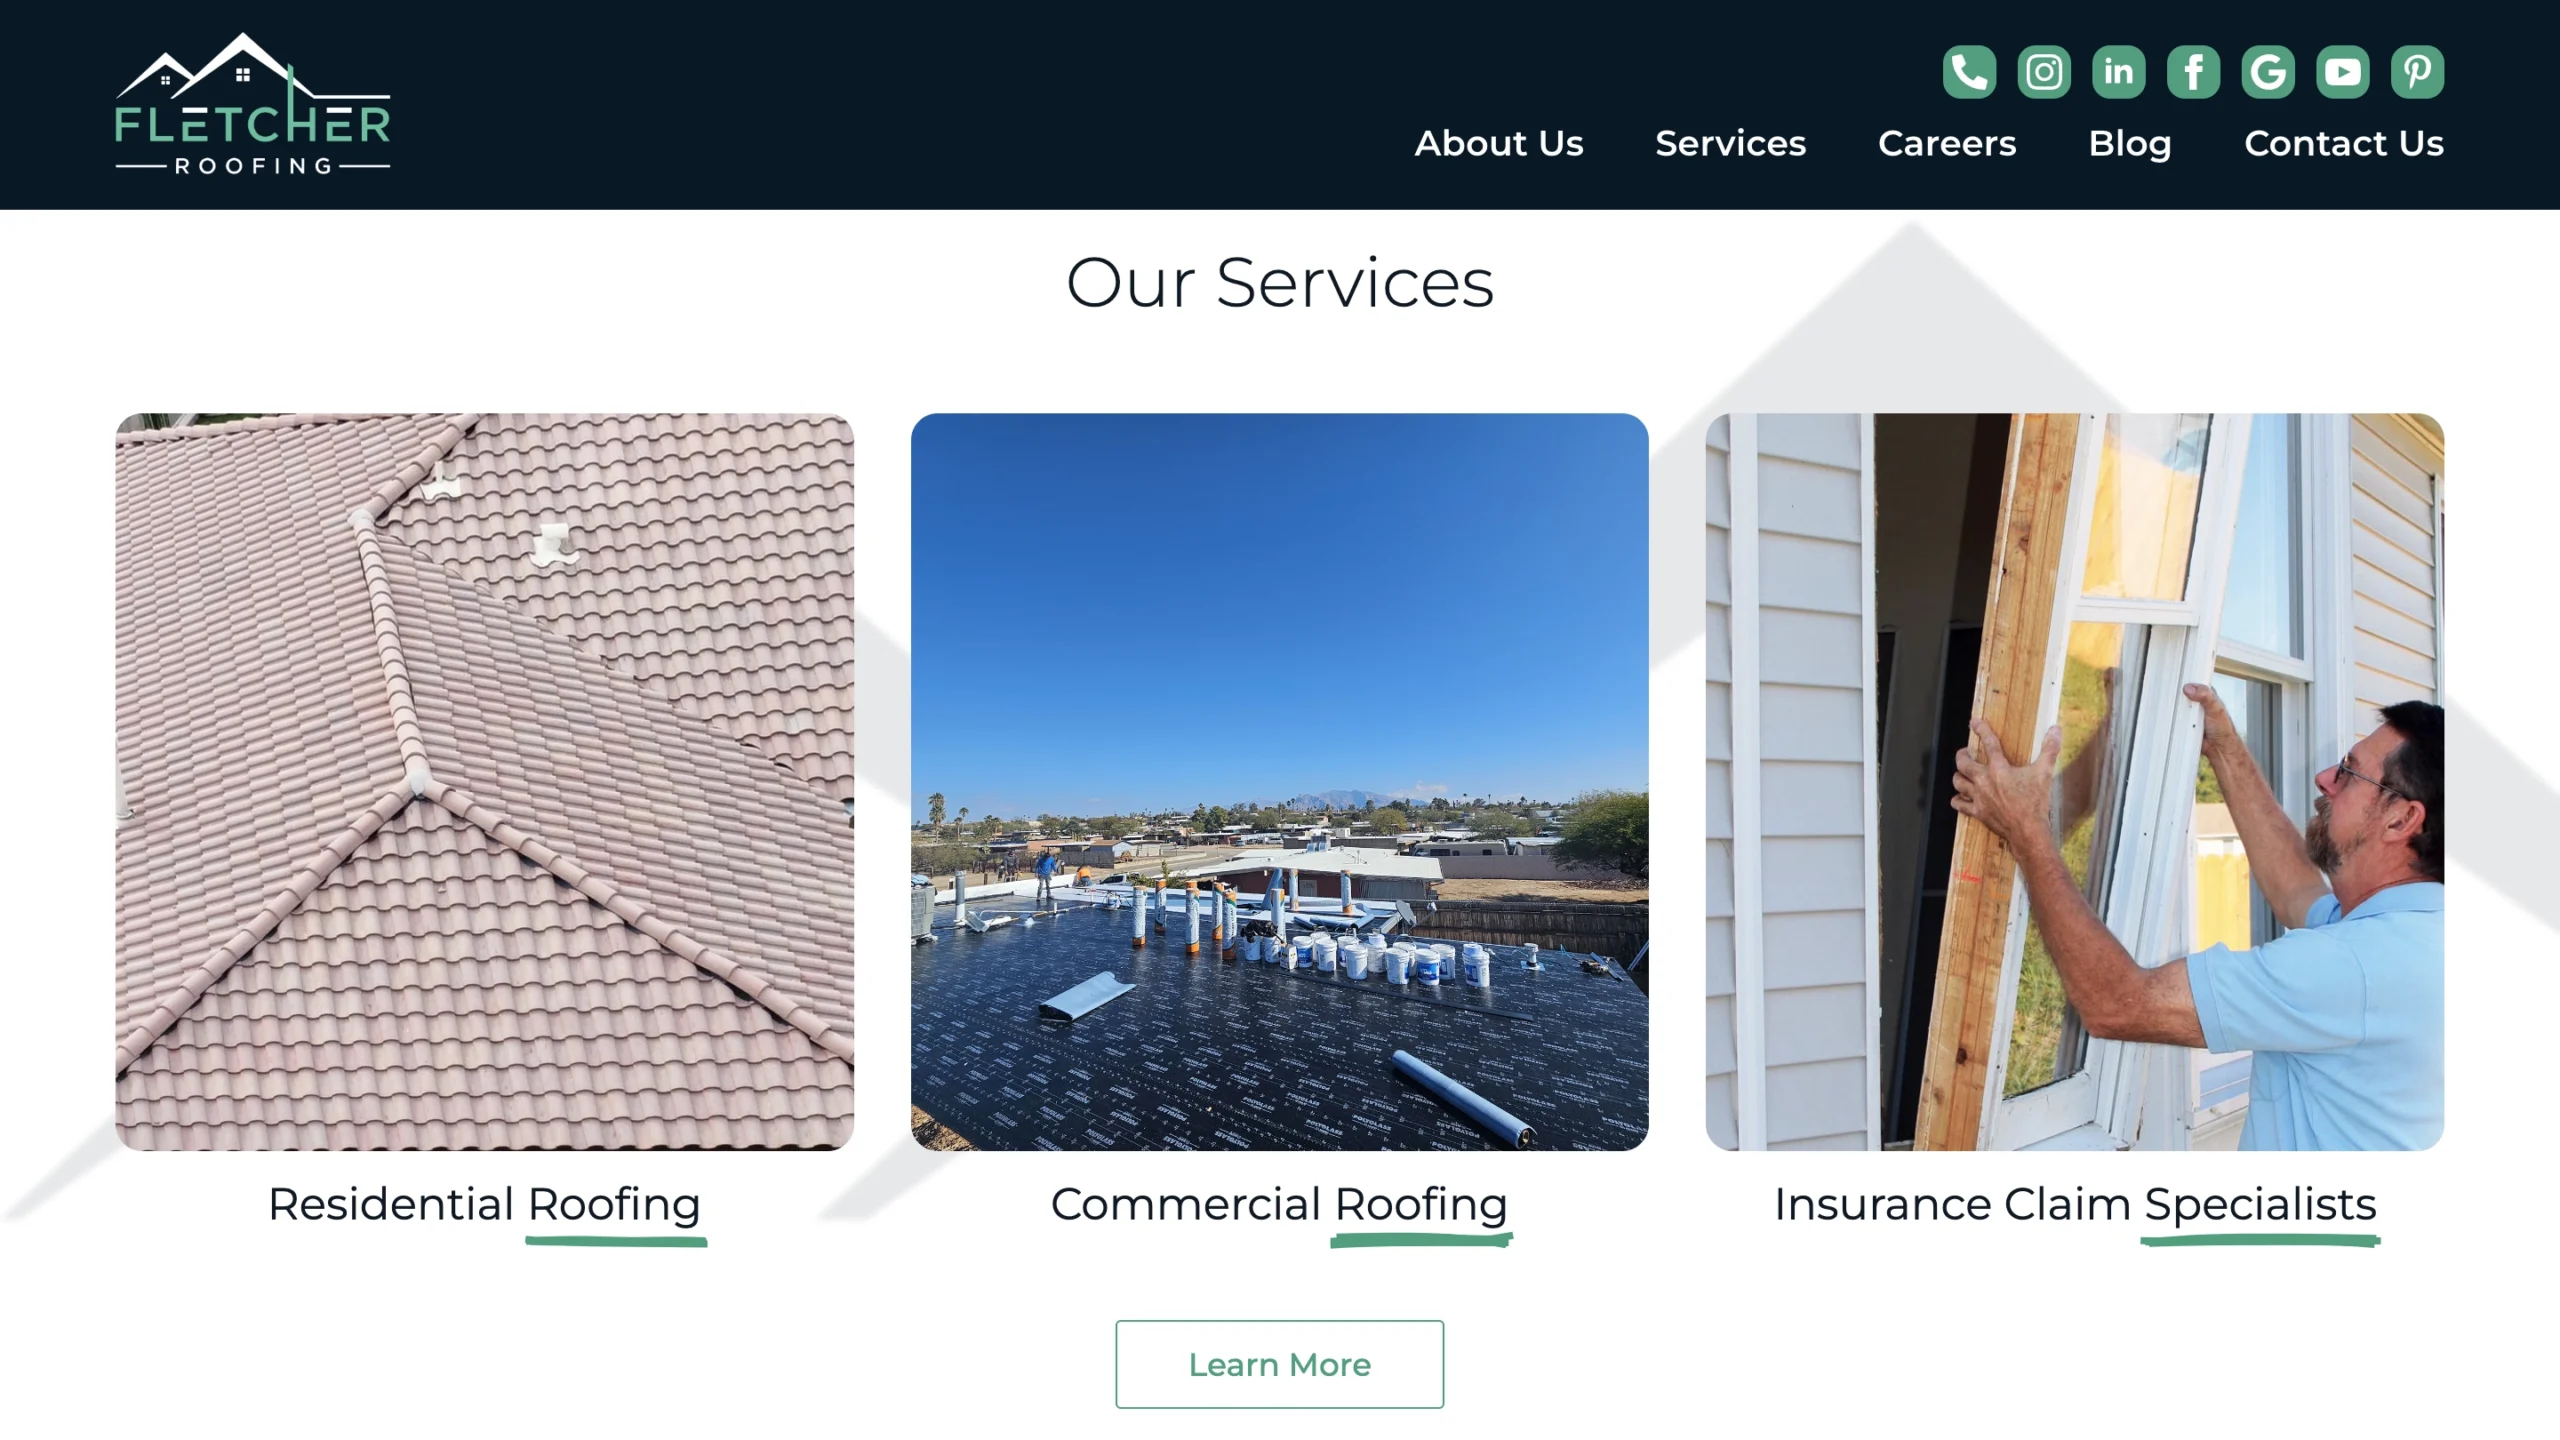Open the Commercial Roofing link
The width and height of the screenshot is (2560, 1440).
pyautogui.click(x=1279, y=1204)
